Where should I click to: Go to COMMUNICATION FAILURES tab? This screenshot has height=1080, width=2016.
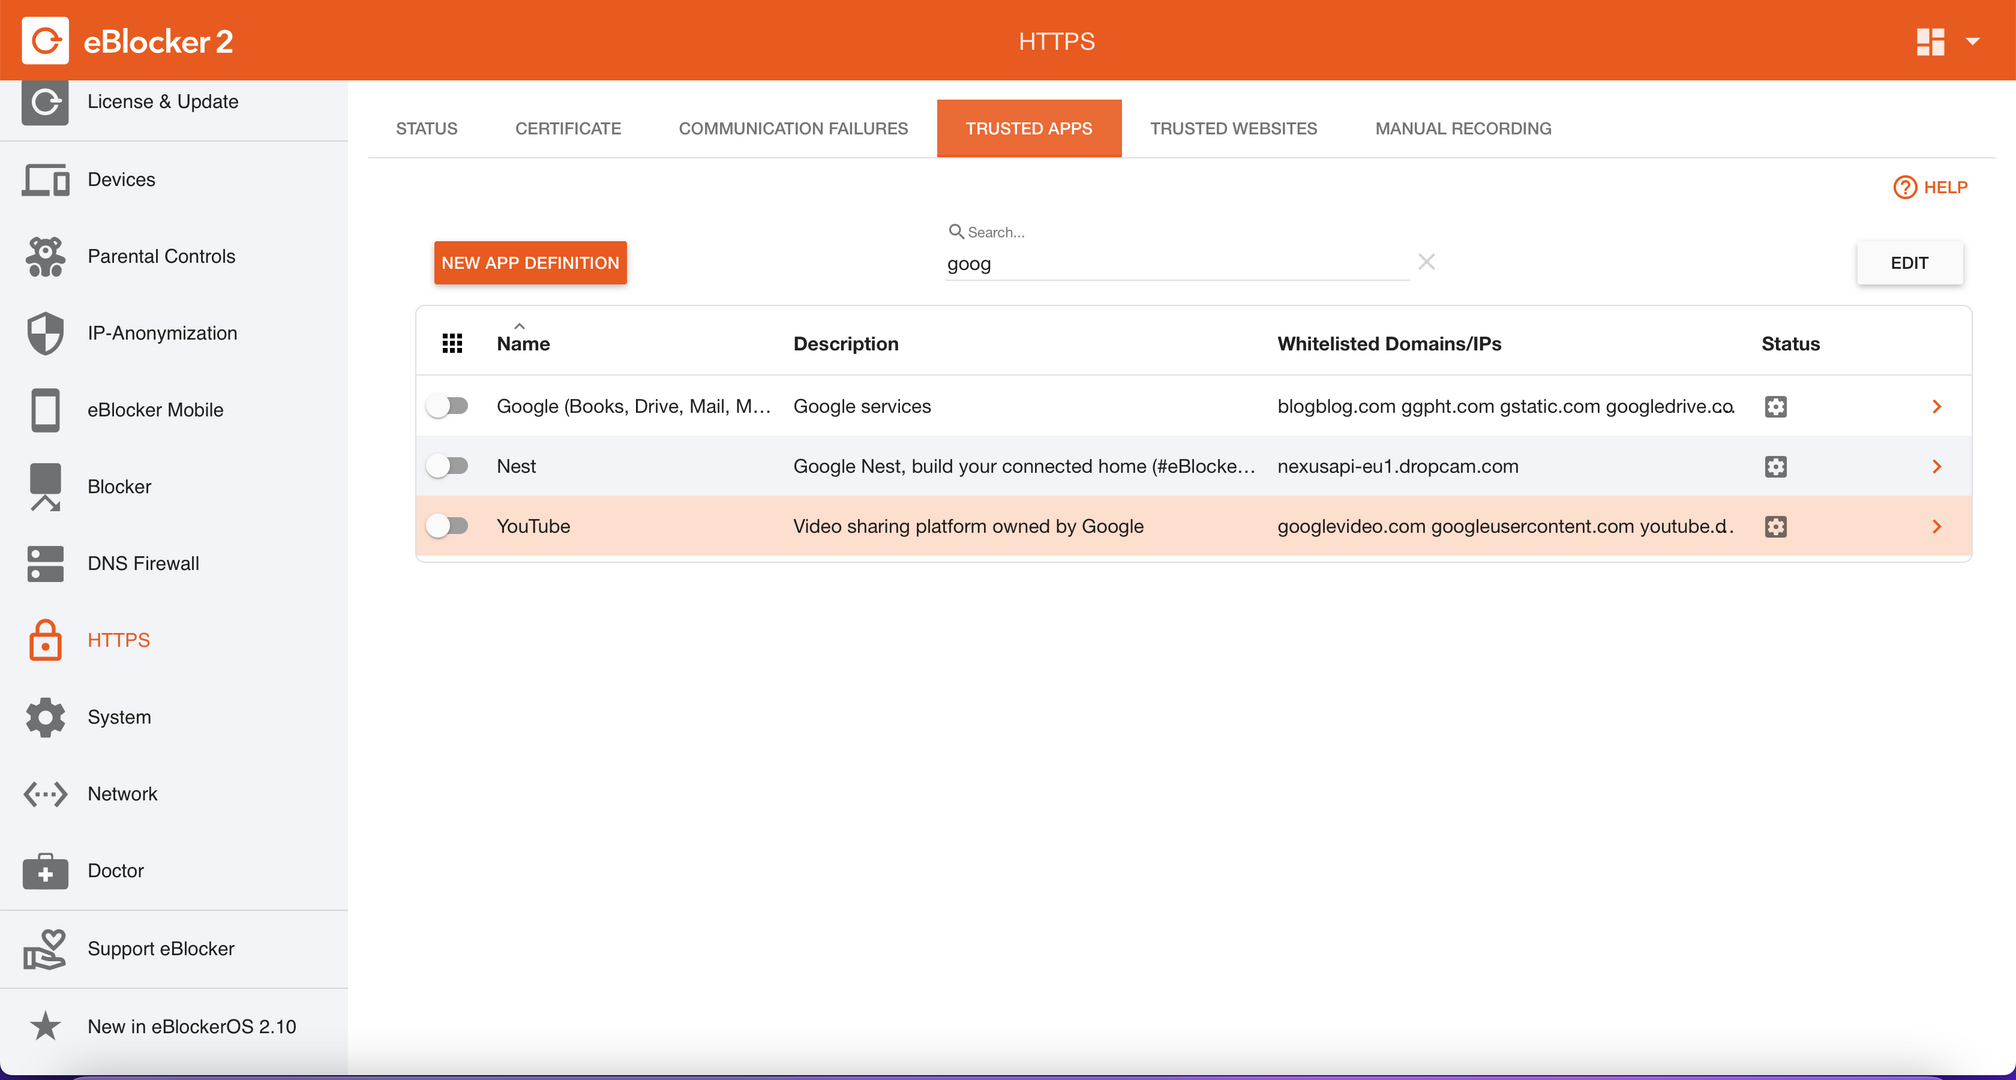tap(793, 128)
